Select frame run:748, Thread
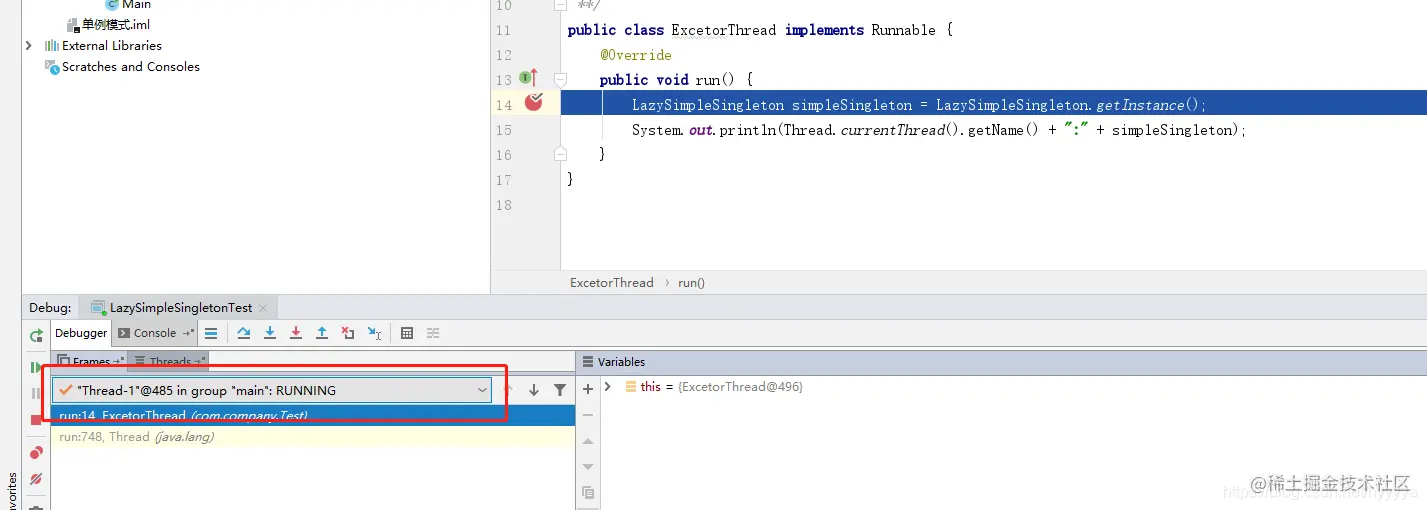The image size is (1427, 510). click(313, 437)
